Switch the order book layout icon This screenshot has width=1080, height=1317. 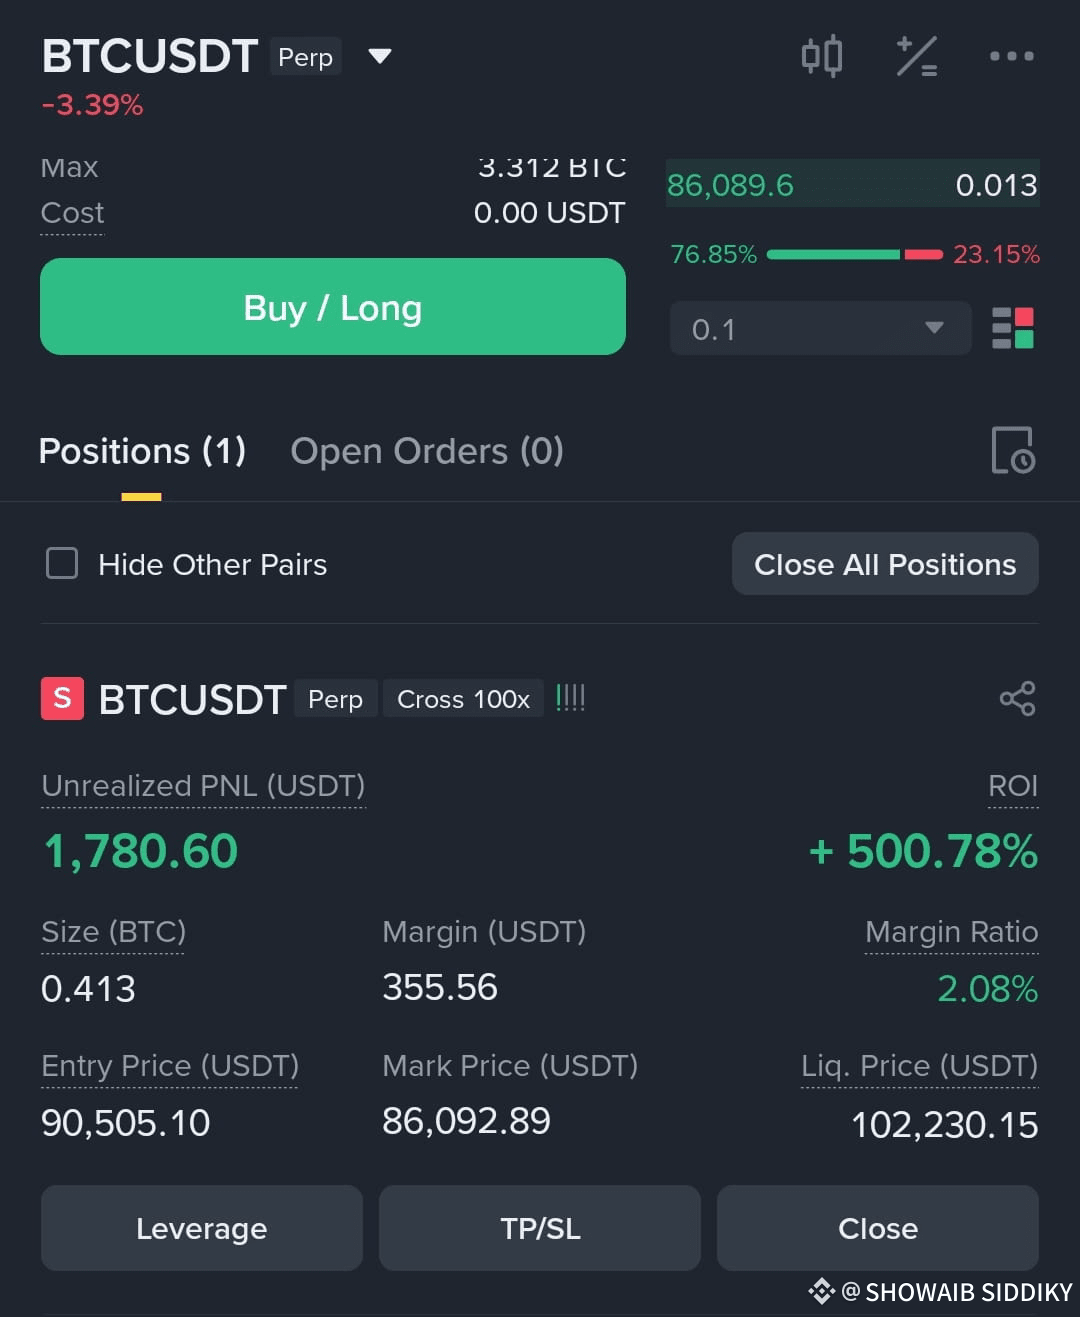pyautogui.click(x=1012, y=328)
